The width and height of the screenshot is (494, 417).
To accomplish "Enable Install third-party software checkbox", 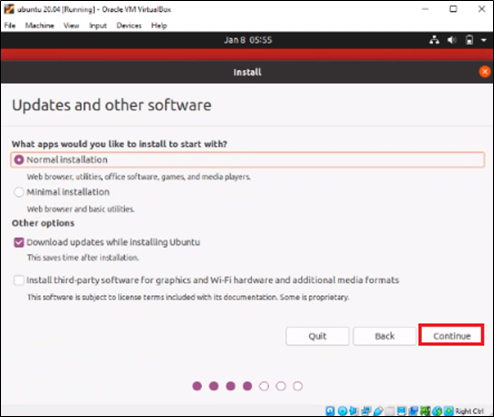I will 19,280.
